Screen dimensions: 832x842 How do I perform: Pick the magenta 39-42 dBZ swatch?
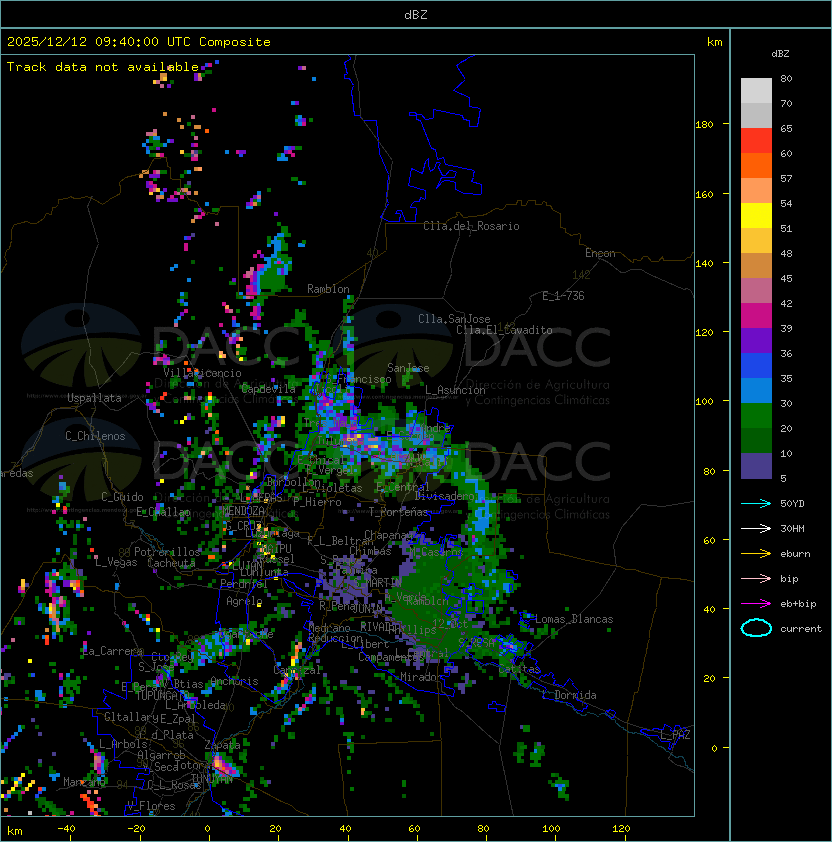point(756,315)
